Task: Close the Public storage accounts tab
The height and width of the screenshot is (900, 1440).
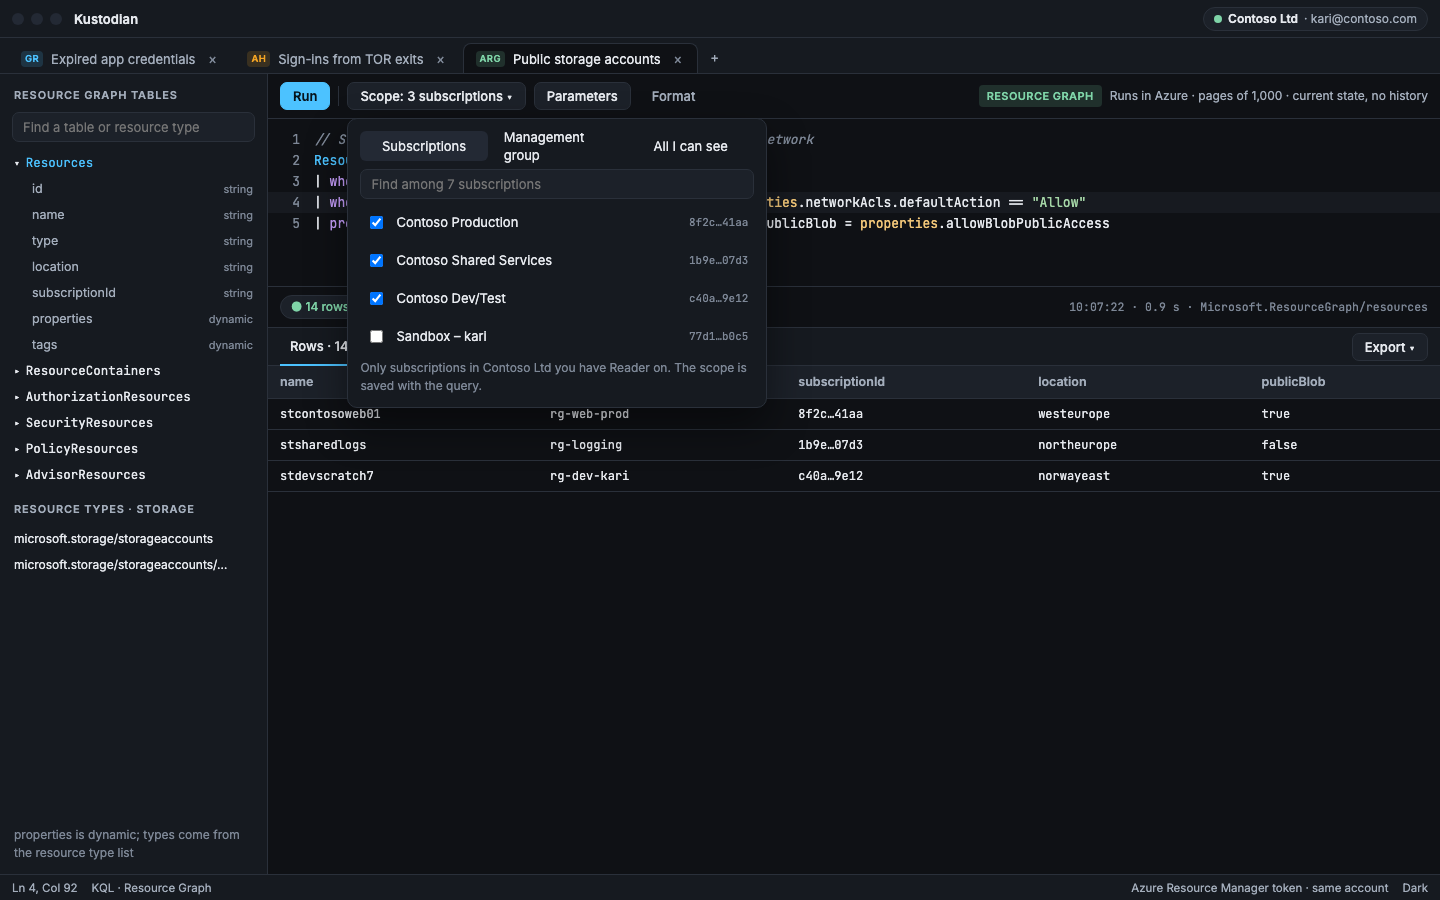Action: coord(678,60)
